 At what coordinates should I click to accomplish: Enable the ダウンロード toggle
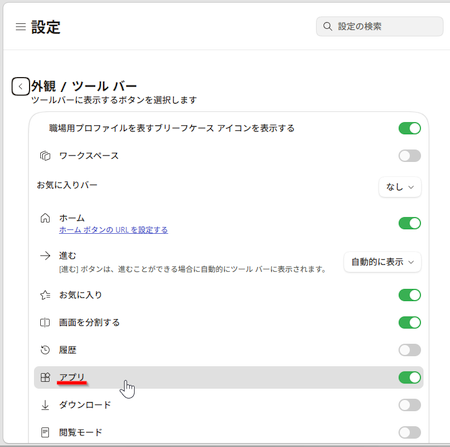(410, 405)
